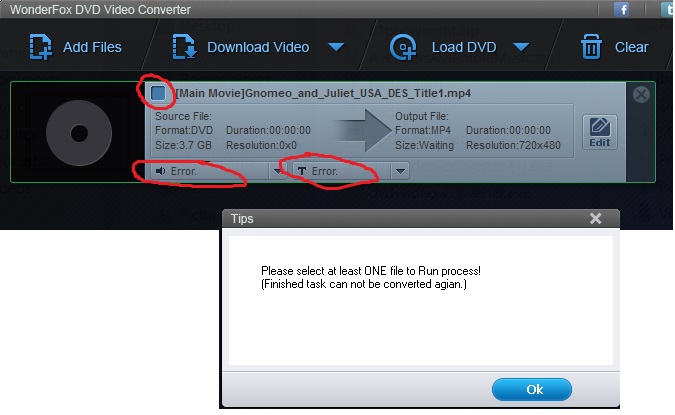Click the subtitle T icon labeled Error

(302, 171)
